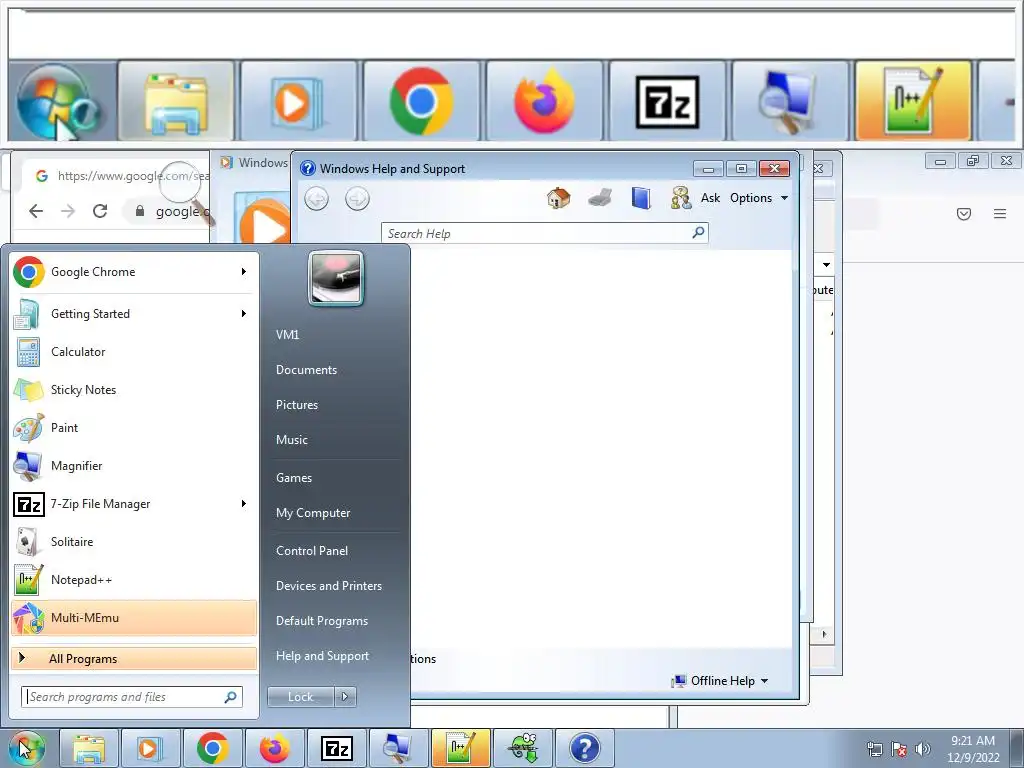Click padlock icon in Chrome address bar
The width and height of the screenshot is (1024, 768).
click(139, 211)
